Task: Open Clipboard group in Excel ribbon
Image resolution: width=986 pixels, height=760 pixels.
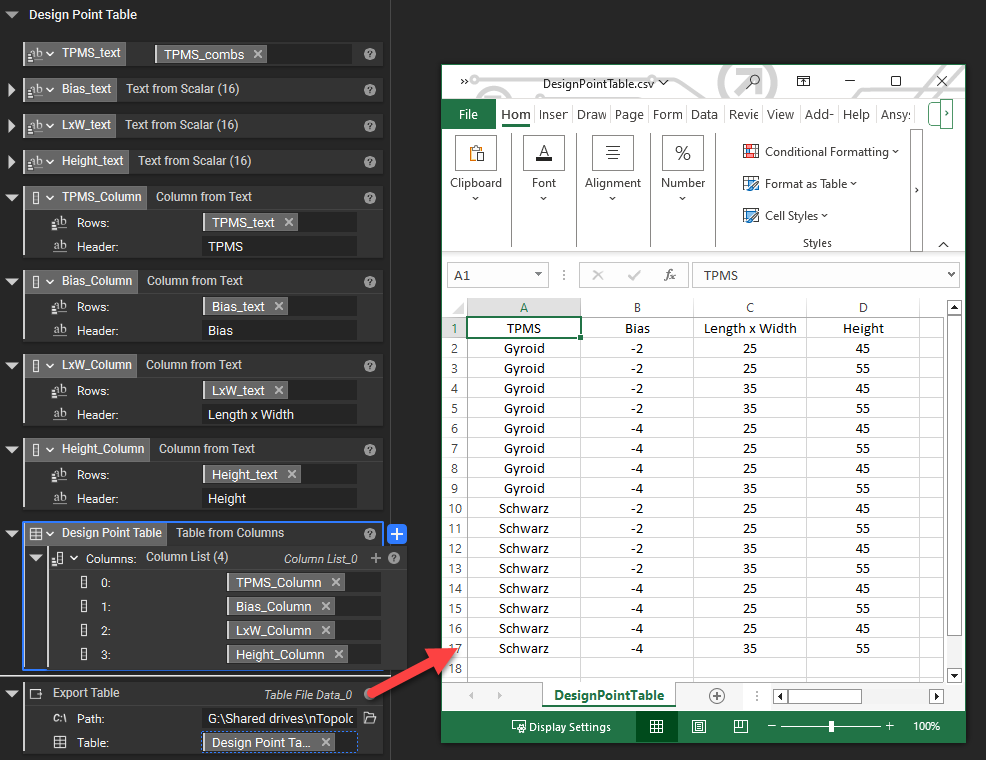Action: pyautogui.click(x=476, y=168)
